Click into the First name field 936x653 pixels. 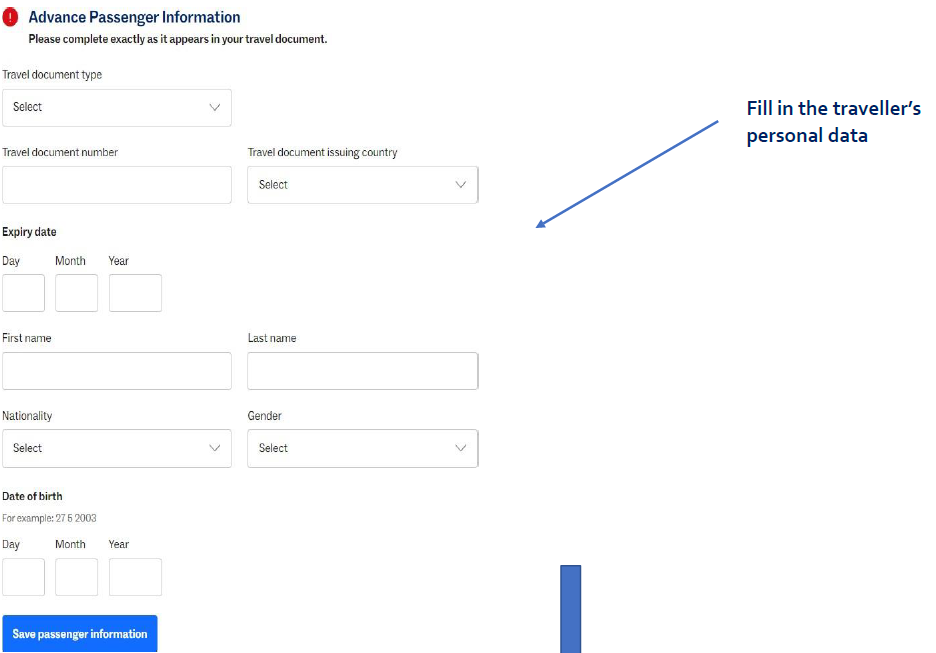(x=116, y=371)
